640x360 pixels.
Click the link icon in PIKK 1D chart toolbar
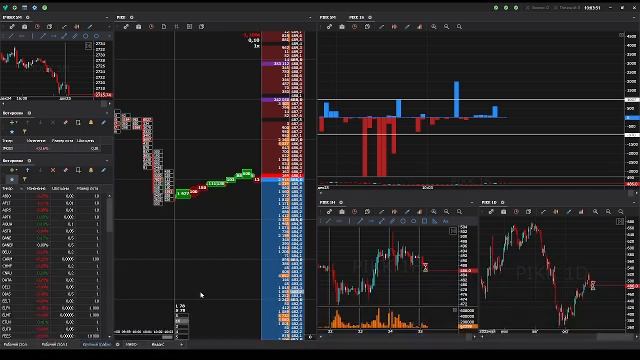pos(491,211)
